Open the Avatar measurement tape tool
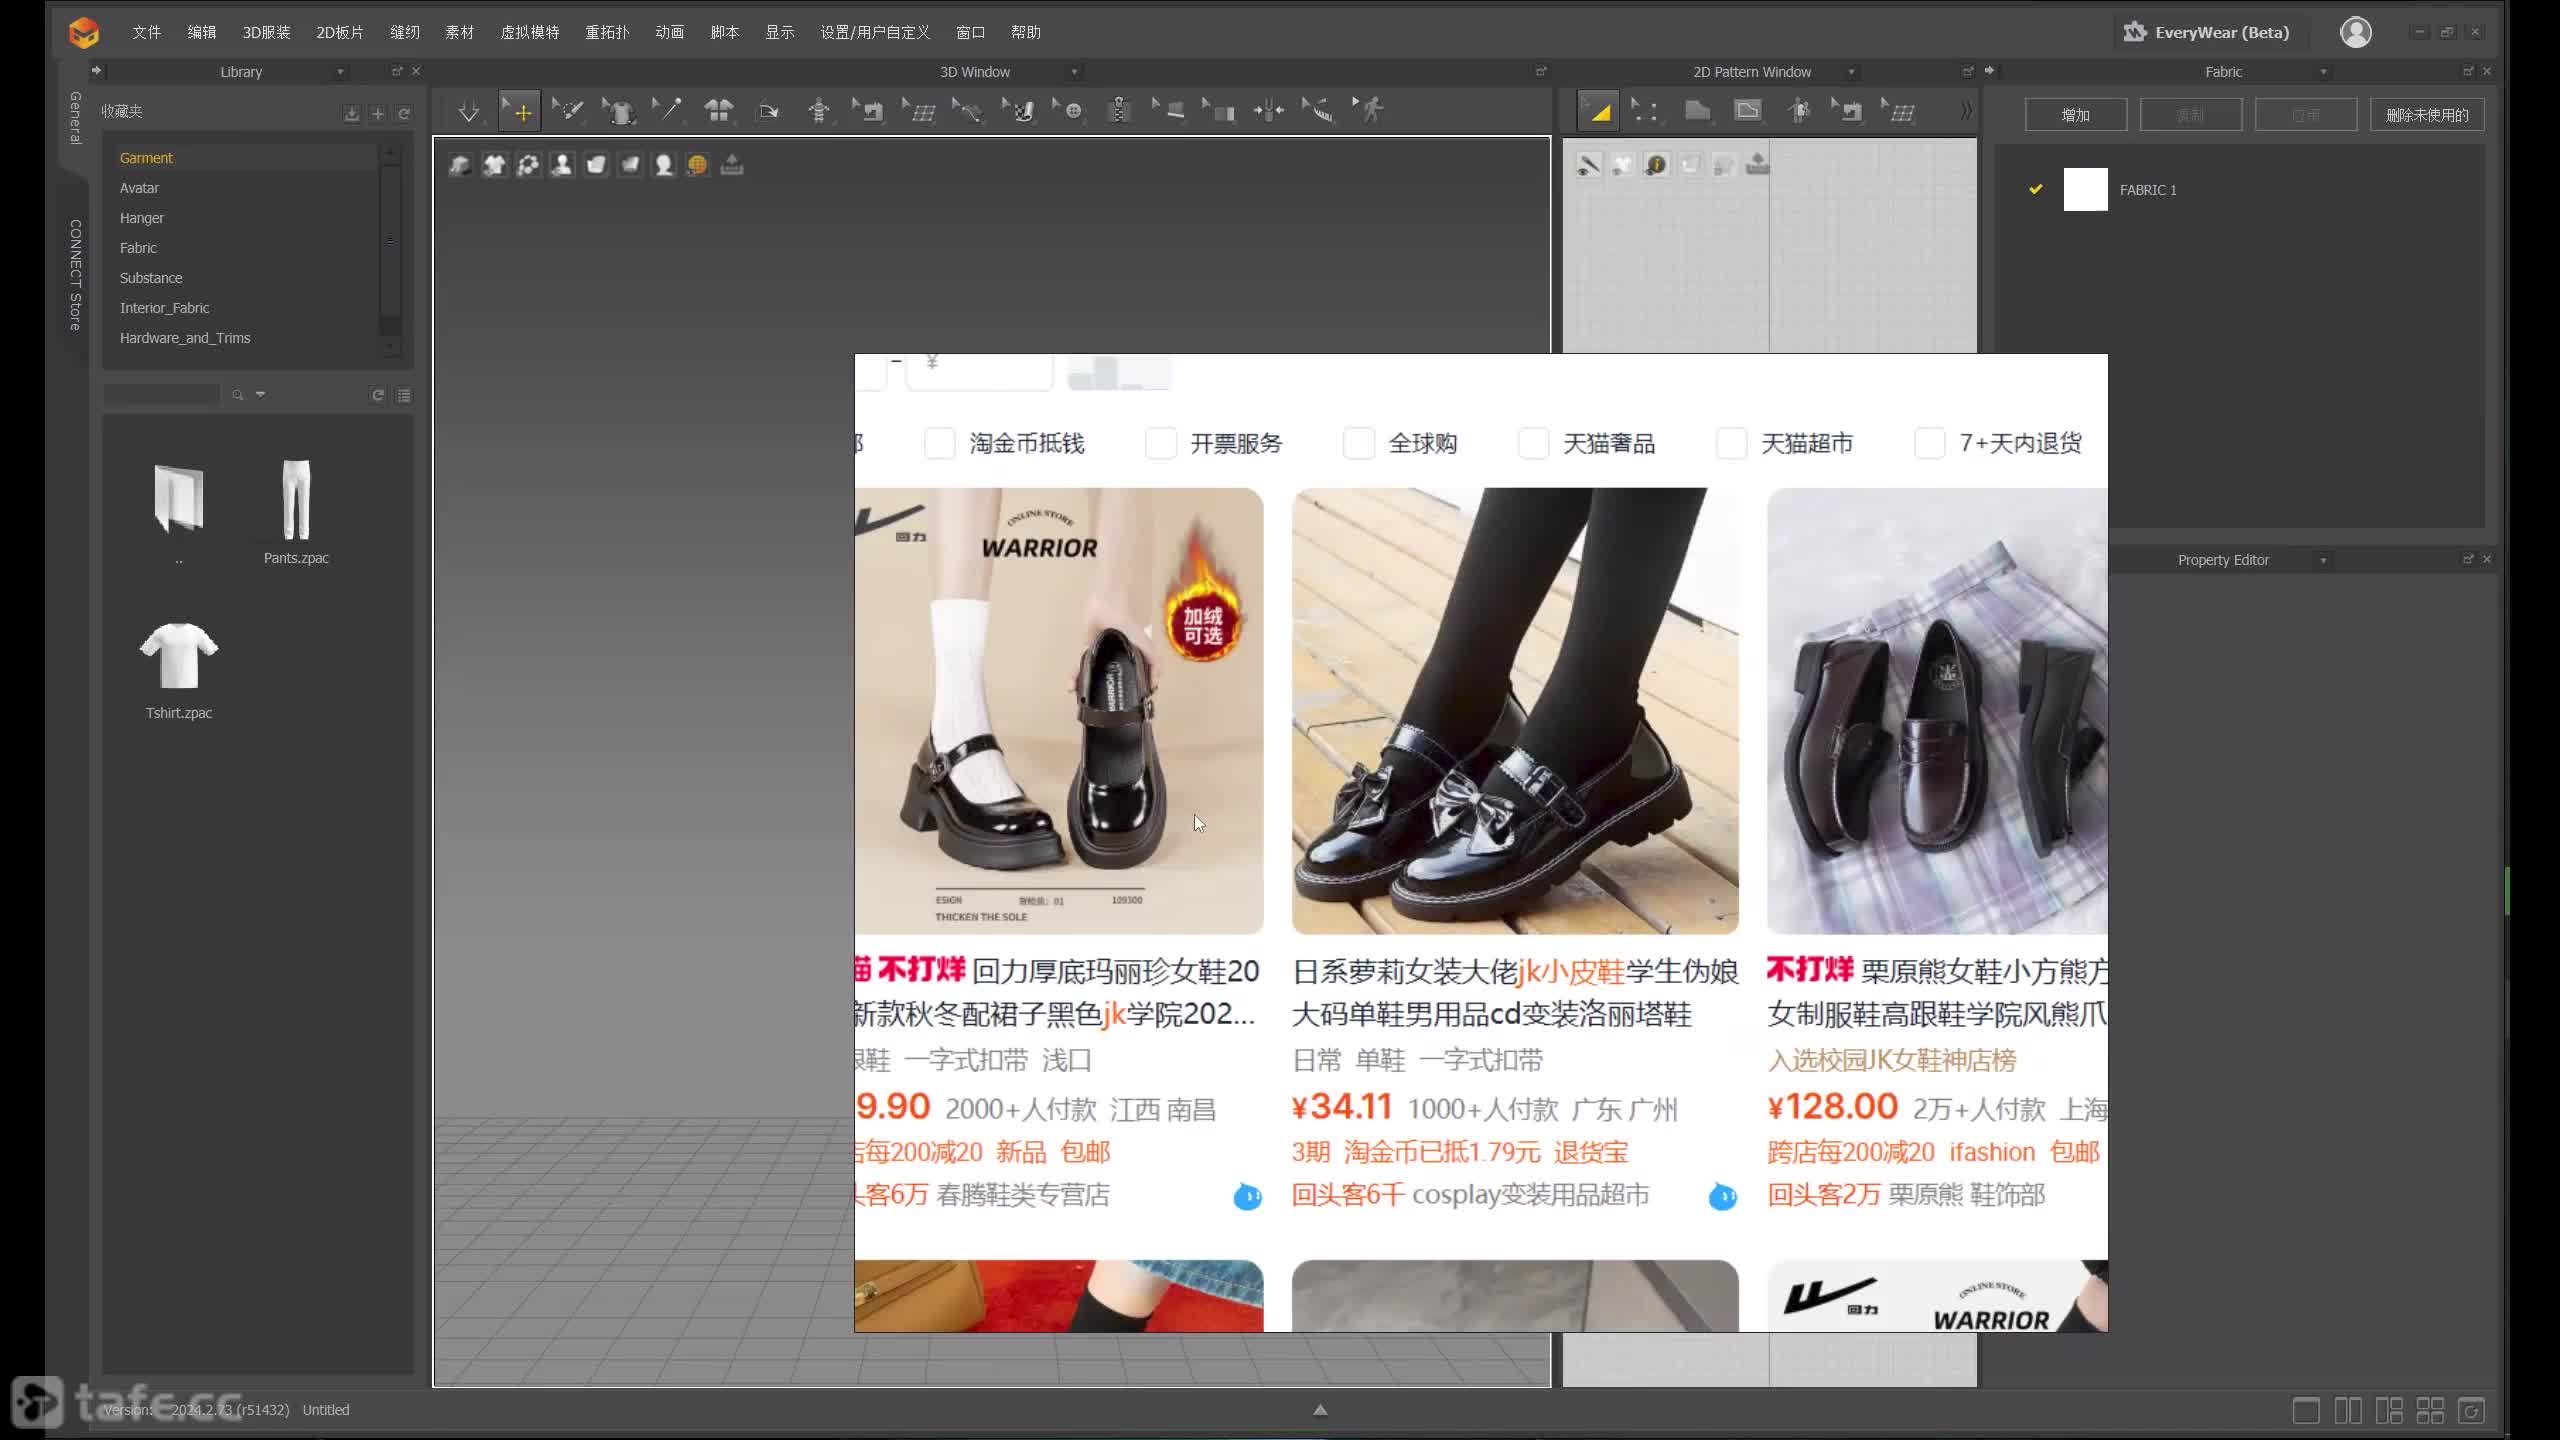 point(819,111)
